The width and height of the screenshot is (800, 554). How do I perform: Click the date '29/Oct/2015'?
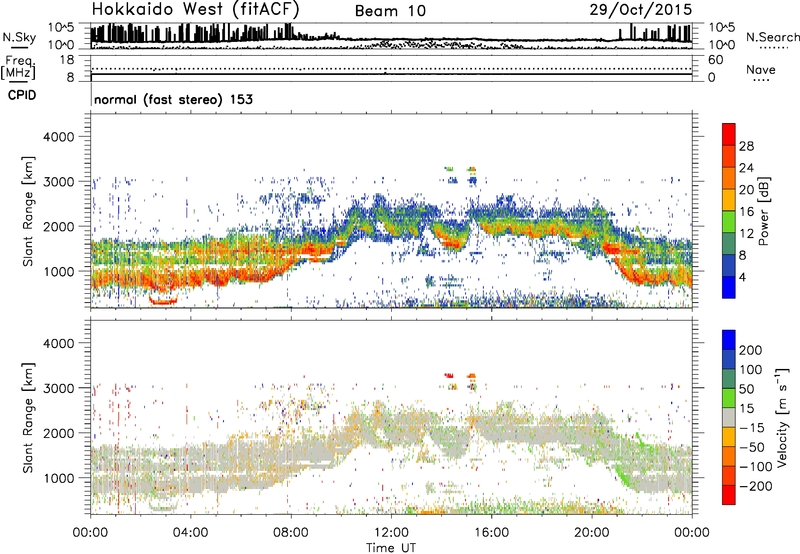tap(641, 10)
